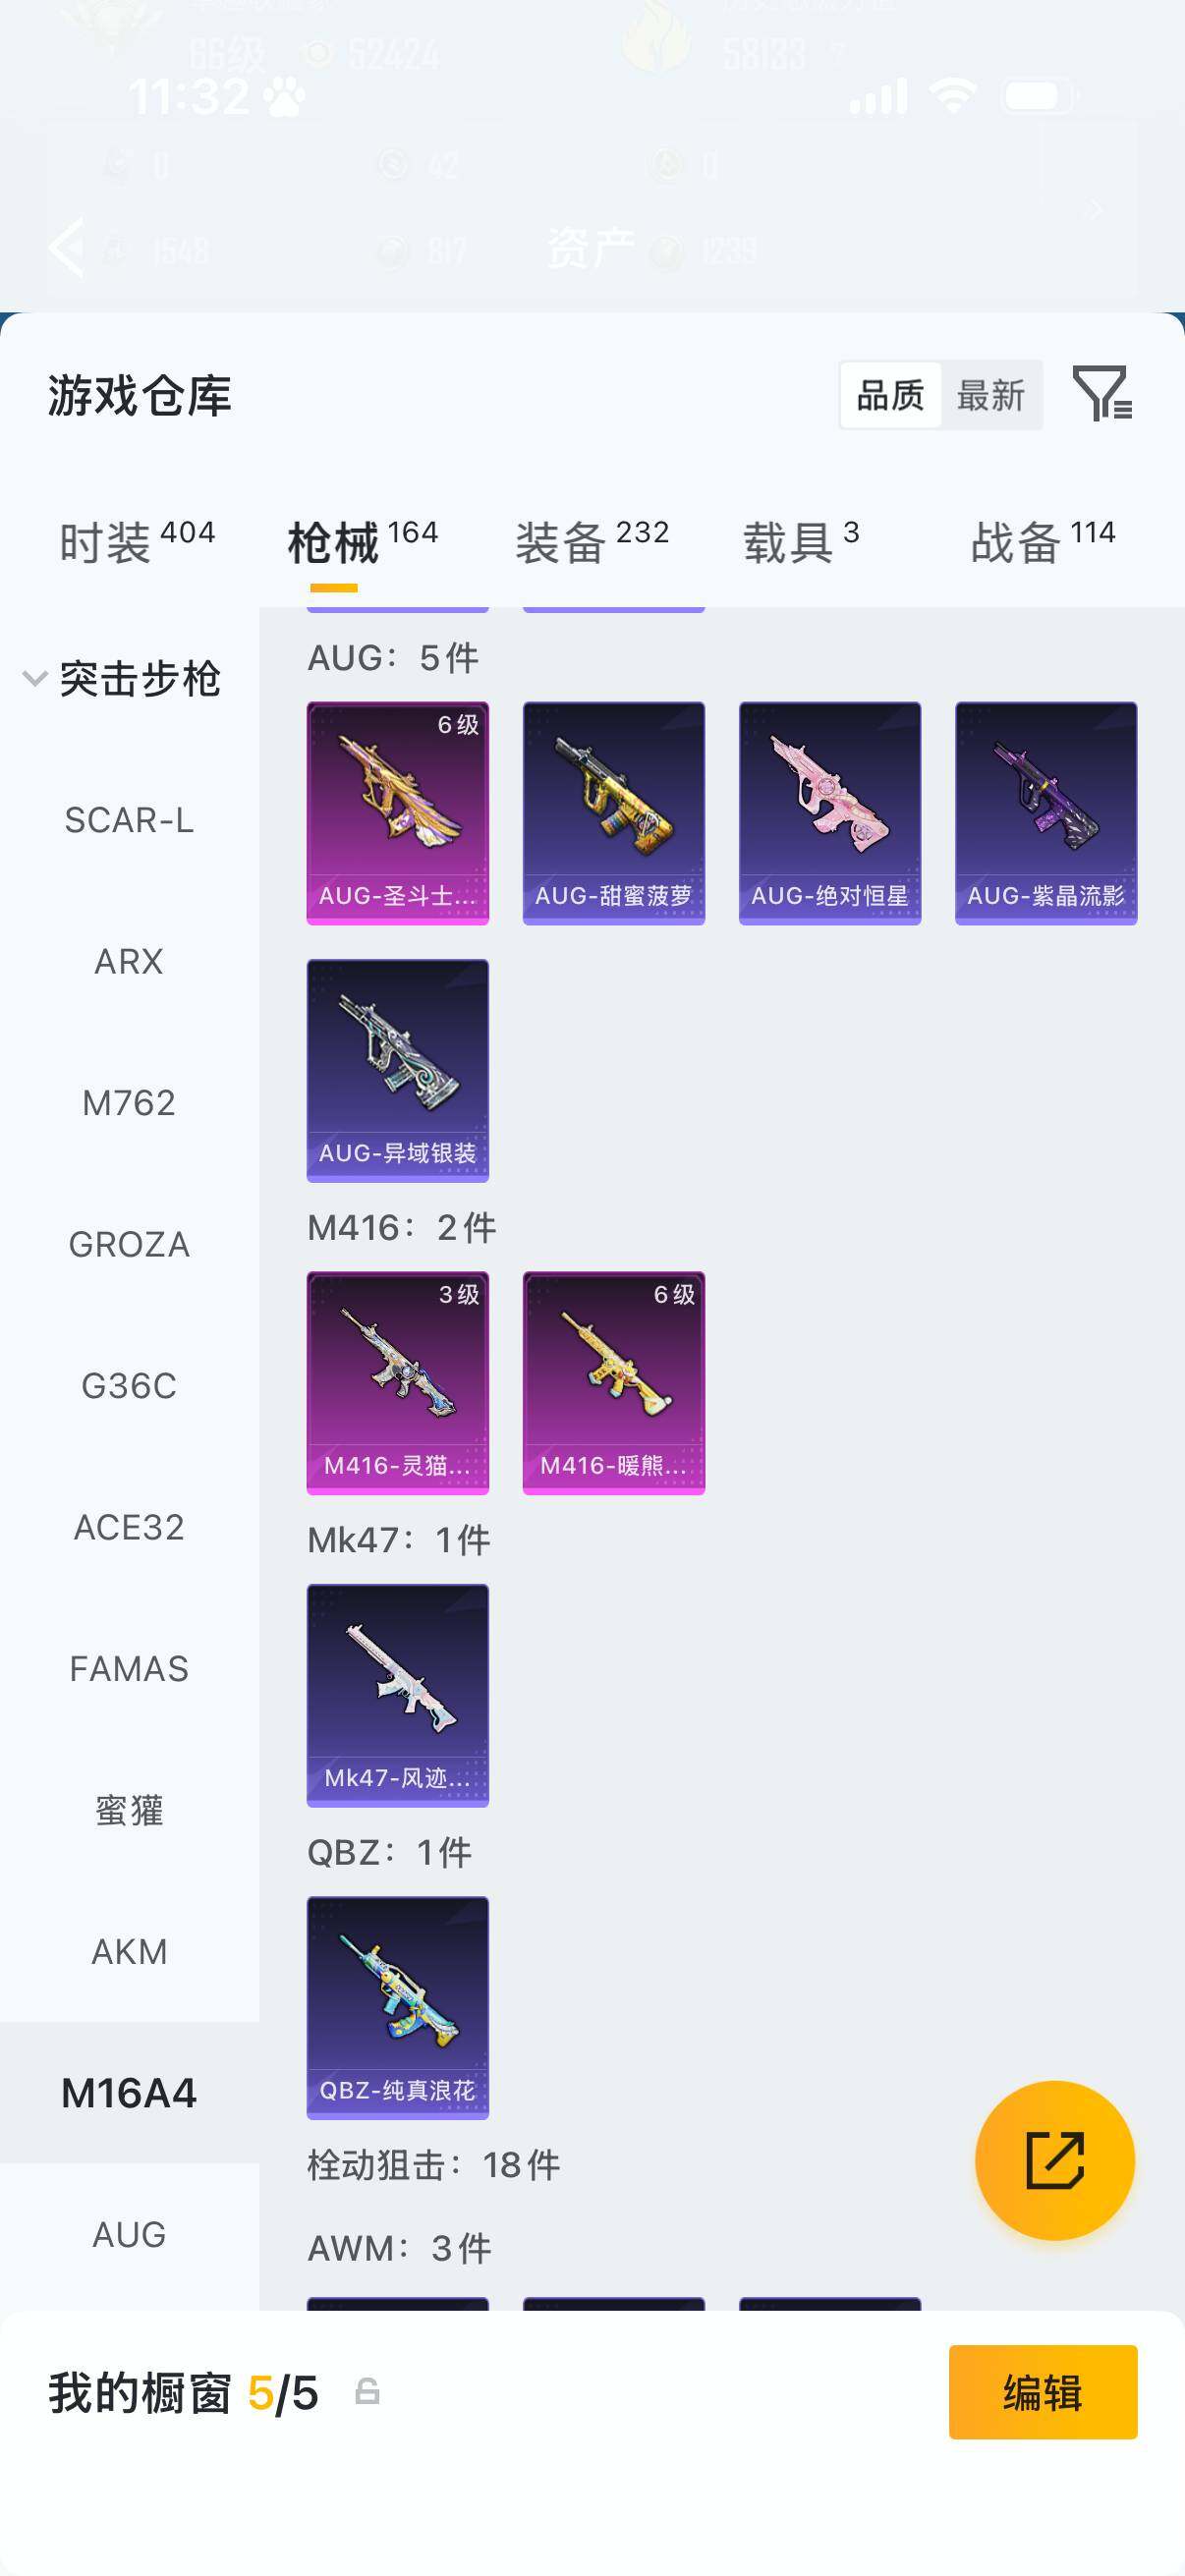Select GROZA in the weapon sidebar
Viewport: 1185px width, 2576px height.
pyautogui.click(x=129, y=1245)
